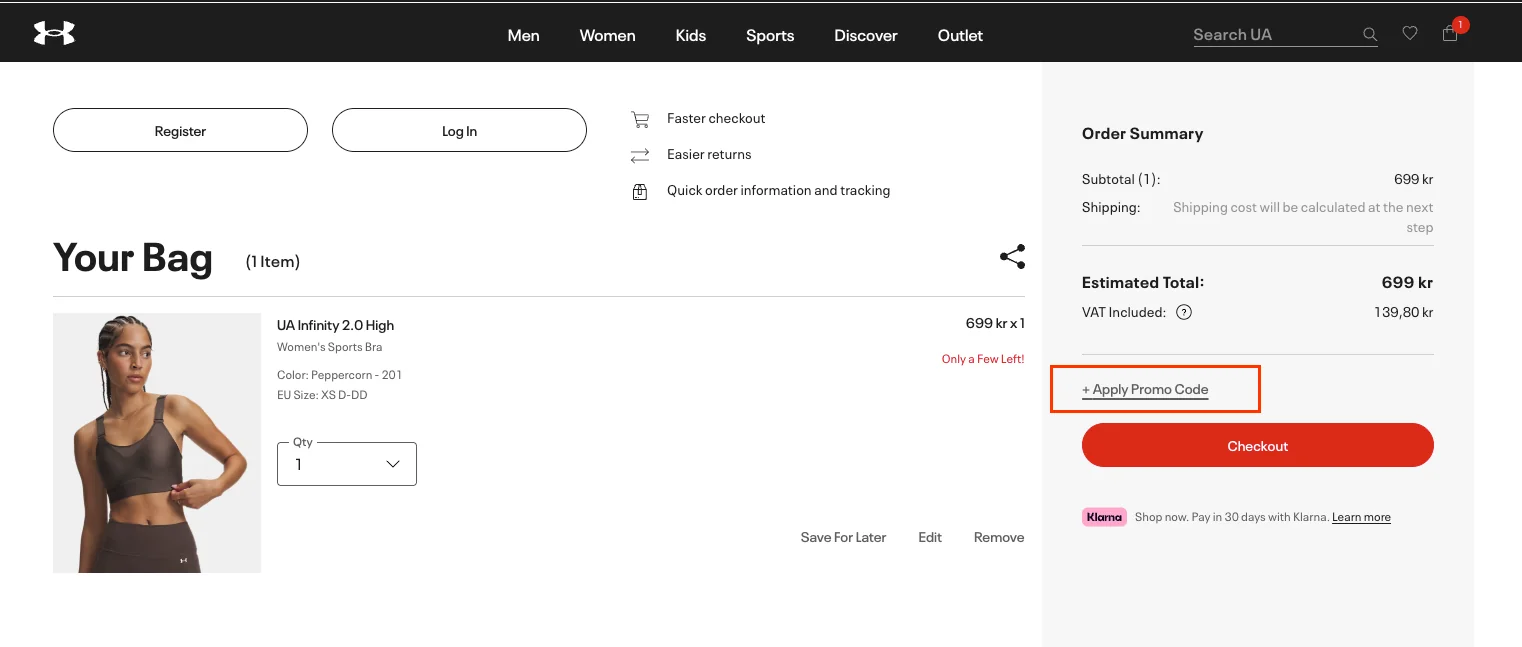1522x647 pixels.
Task: Click the '139,80 kr' VAT value
Action: pos(1404,312)
